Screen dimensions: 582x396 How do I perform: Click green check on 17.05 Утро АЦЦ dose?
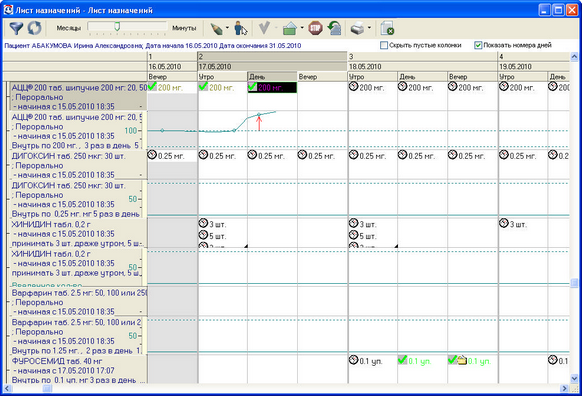pyautogui.click(x=203, y=87)
